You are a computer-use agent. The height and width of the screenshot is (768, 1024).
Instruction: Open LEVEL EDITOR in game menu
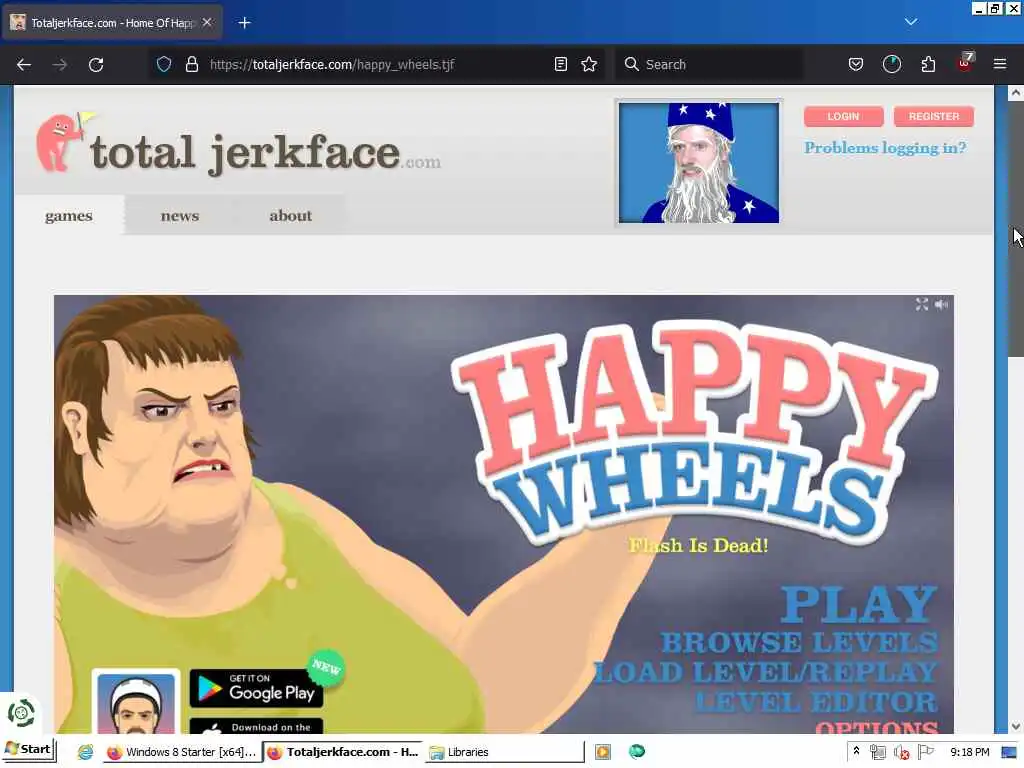tap(816, 703)
